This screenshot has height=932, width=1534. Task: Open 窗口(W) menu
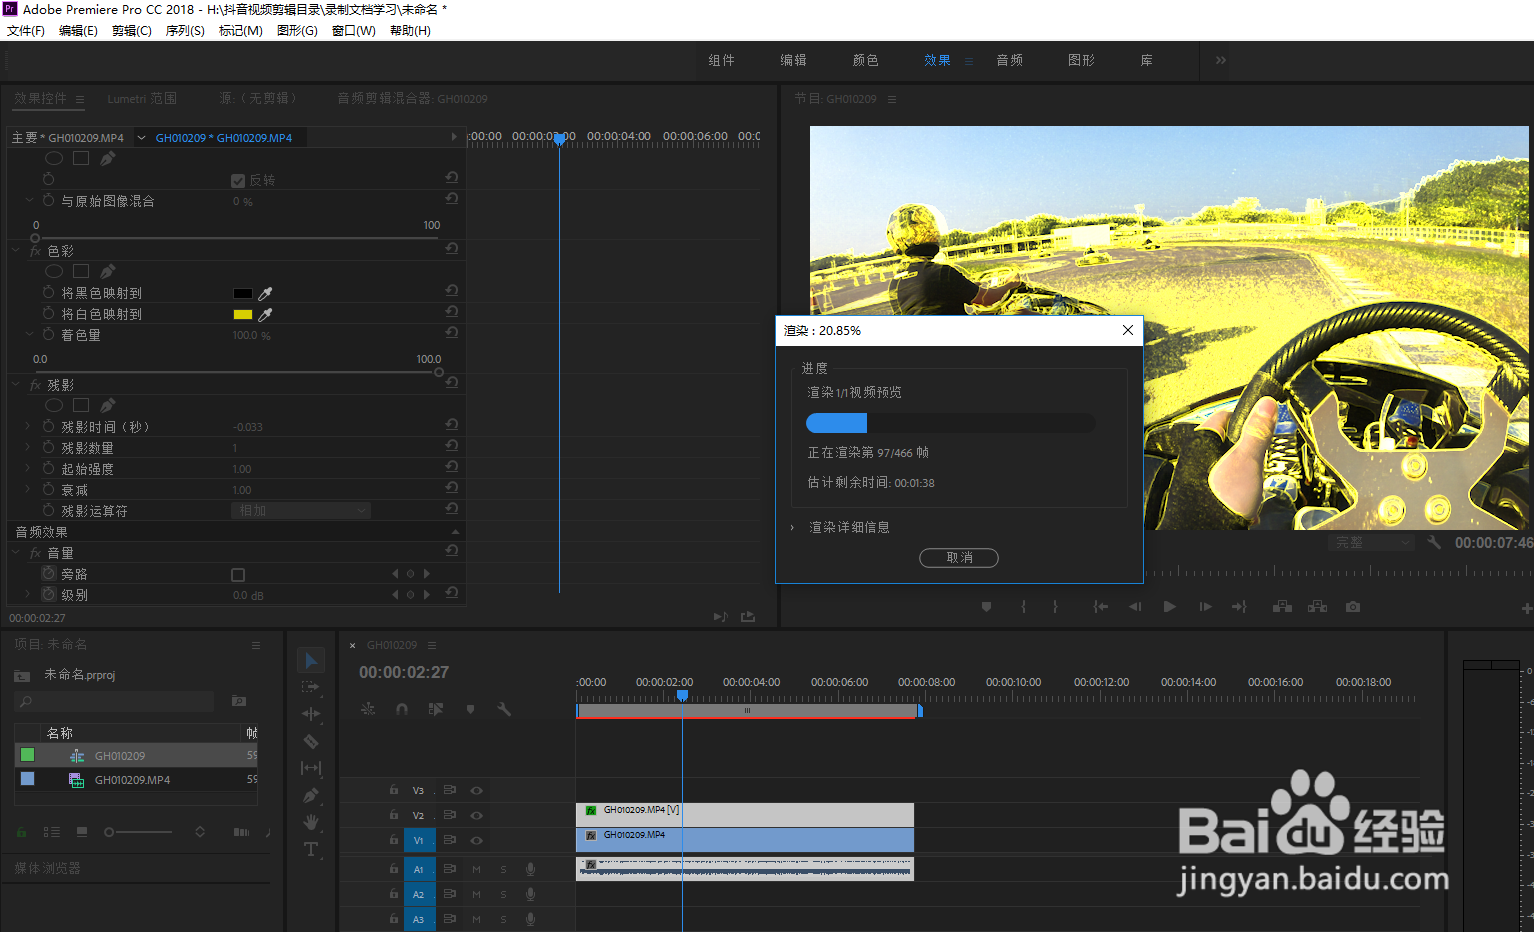click(354, 31)
